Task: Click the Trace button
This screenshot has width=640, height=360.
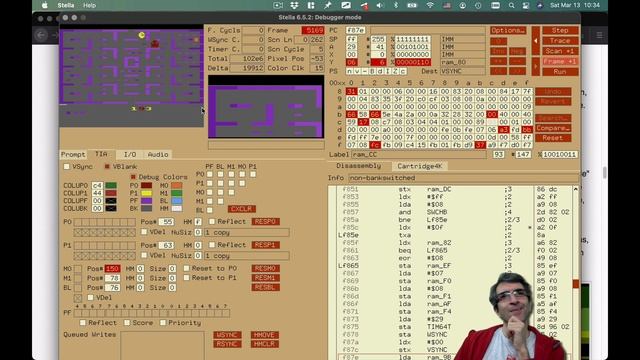Action: (560, 40)
